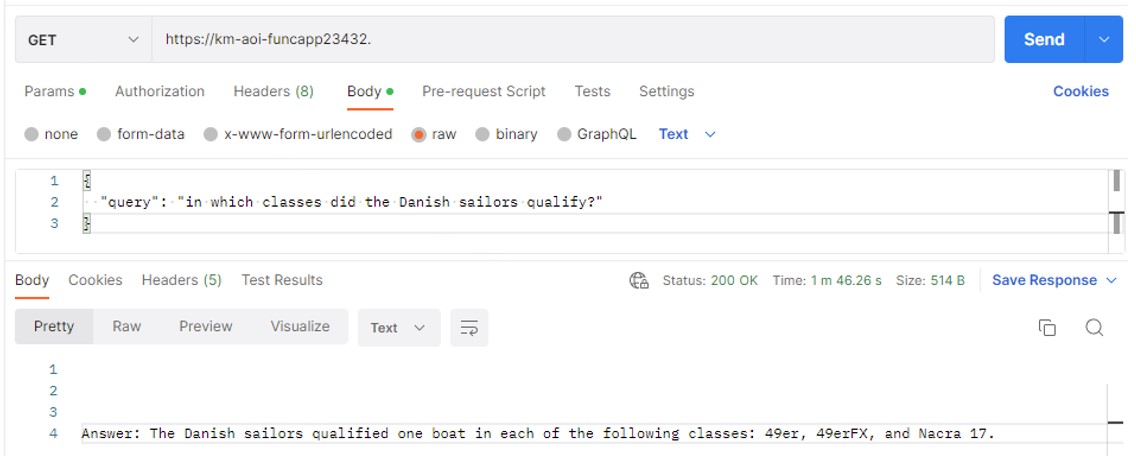Expand the Send button arrow options
1136x456 pixels.
click(1103, 40)
